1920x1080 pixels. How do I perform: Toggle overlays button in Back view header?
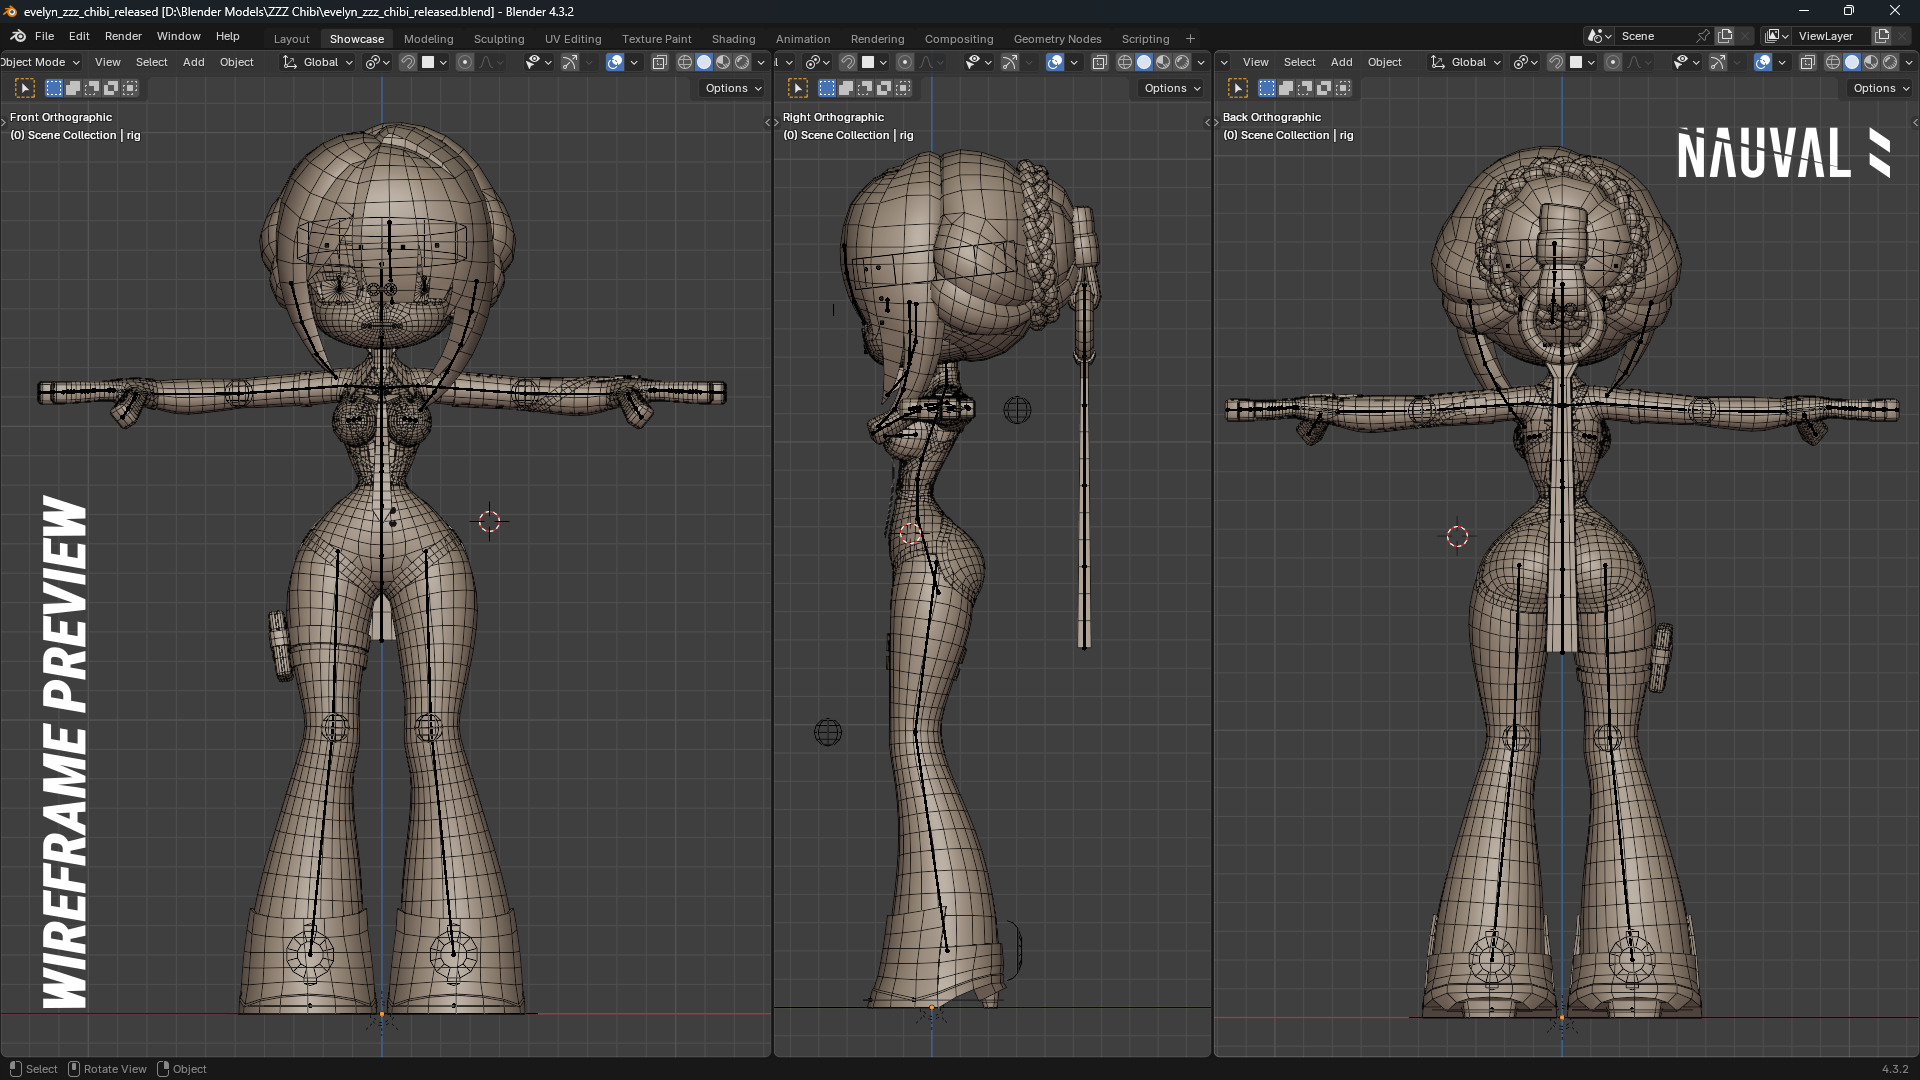tap(1763, 62)
